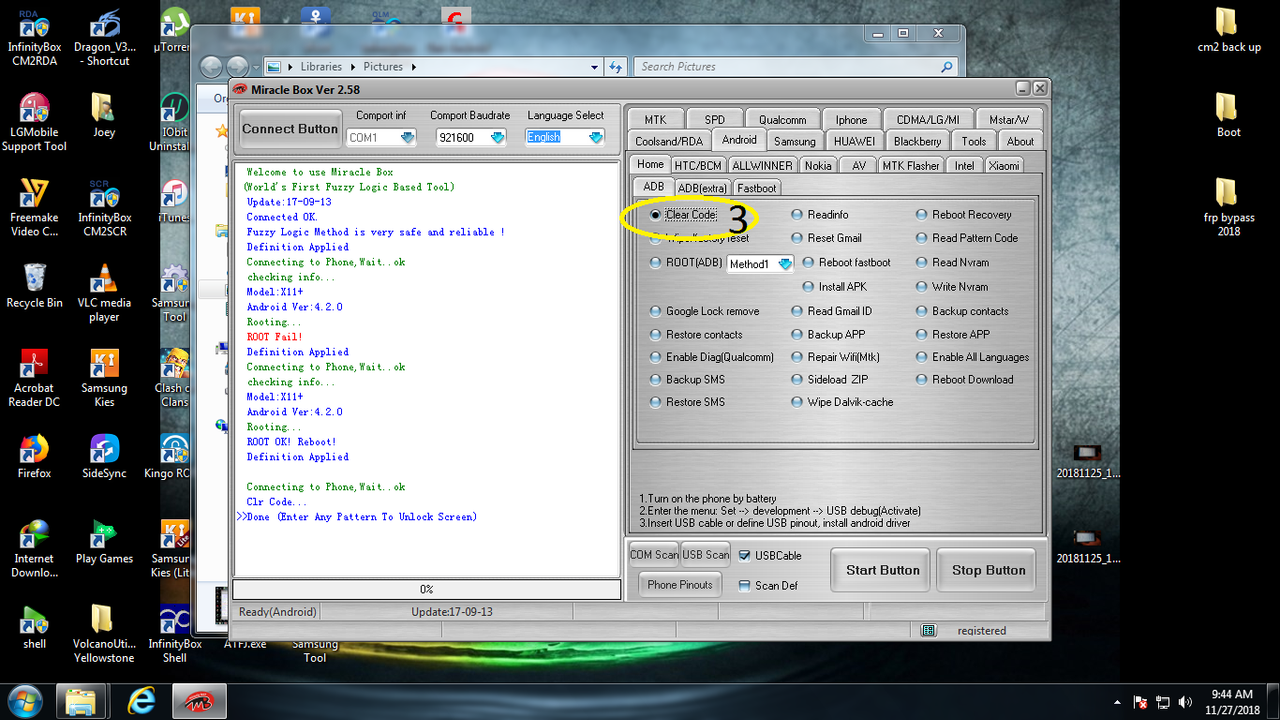Image resolution: width=1280 pixels, height=720 pixels.
Task: Select Reboot Recovery radio option
Action: tap(964, 215)
